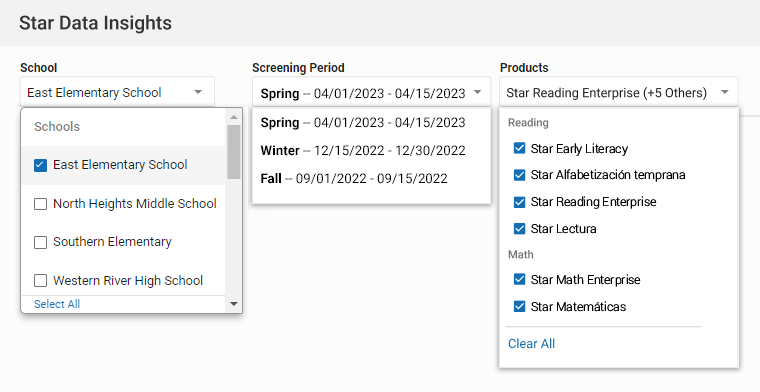Click the Select All schools link
Image resolution: width=760 pixels, height=392 pixels.
(x=57, y=304)
